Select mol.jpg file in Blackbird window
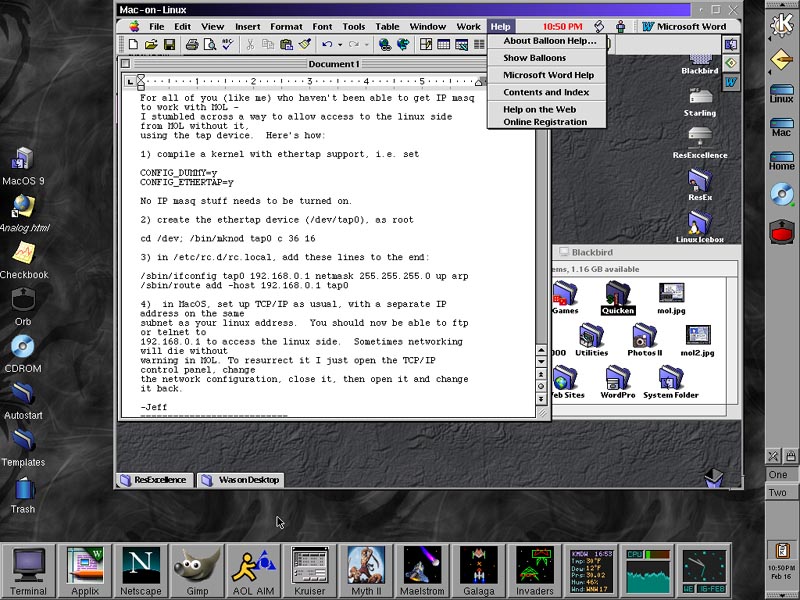The width and height of the screenshot is (800, 600). (x=671, y=298)
